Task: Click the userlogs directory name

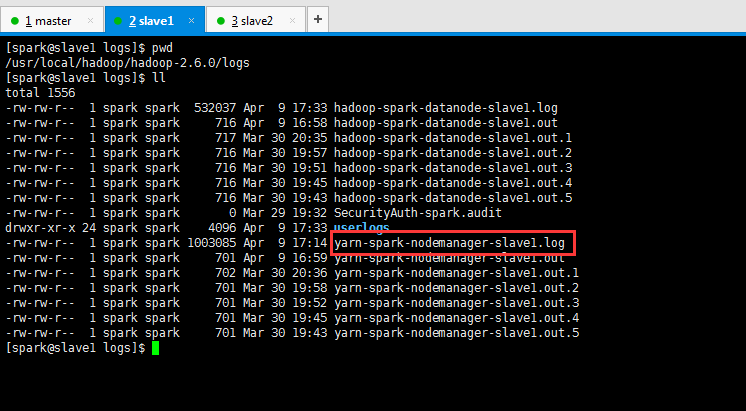Action: 362,228
